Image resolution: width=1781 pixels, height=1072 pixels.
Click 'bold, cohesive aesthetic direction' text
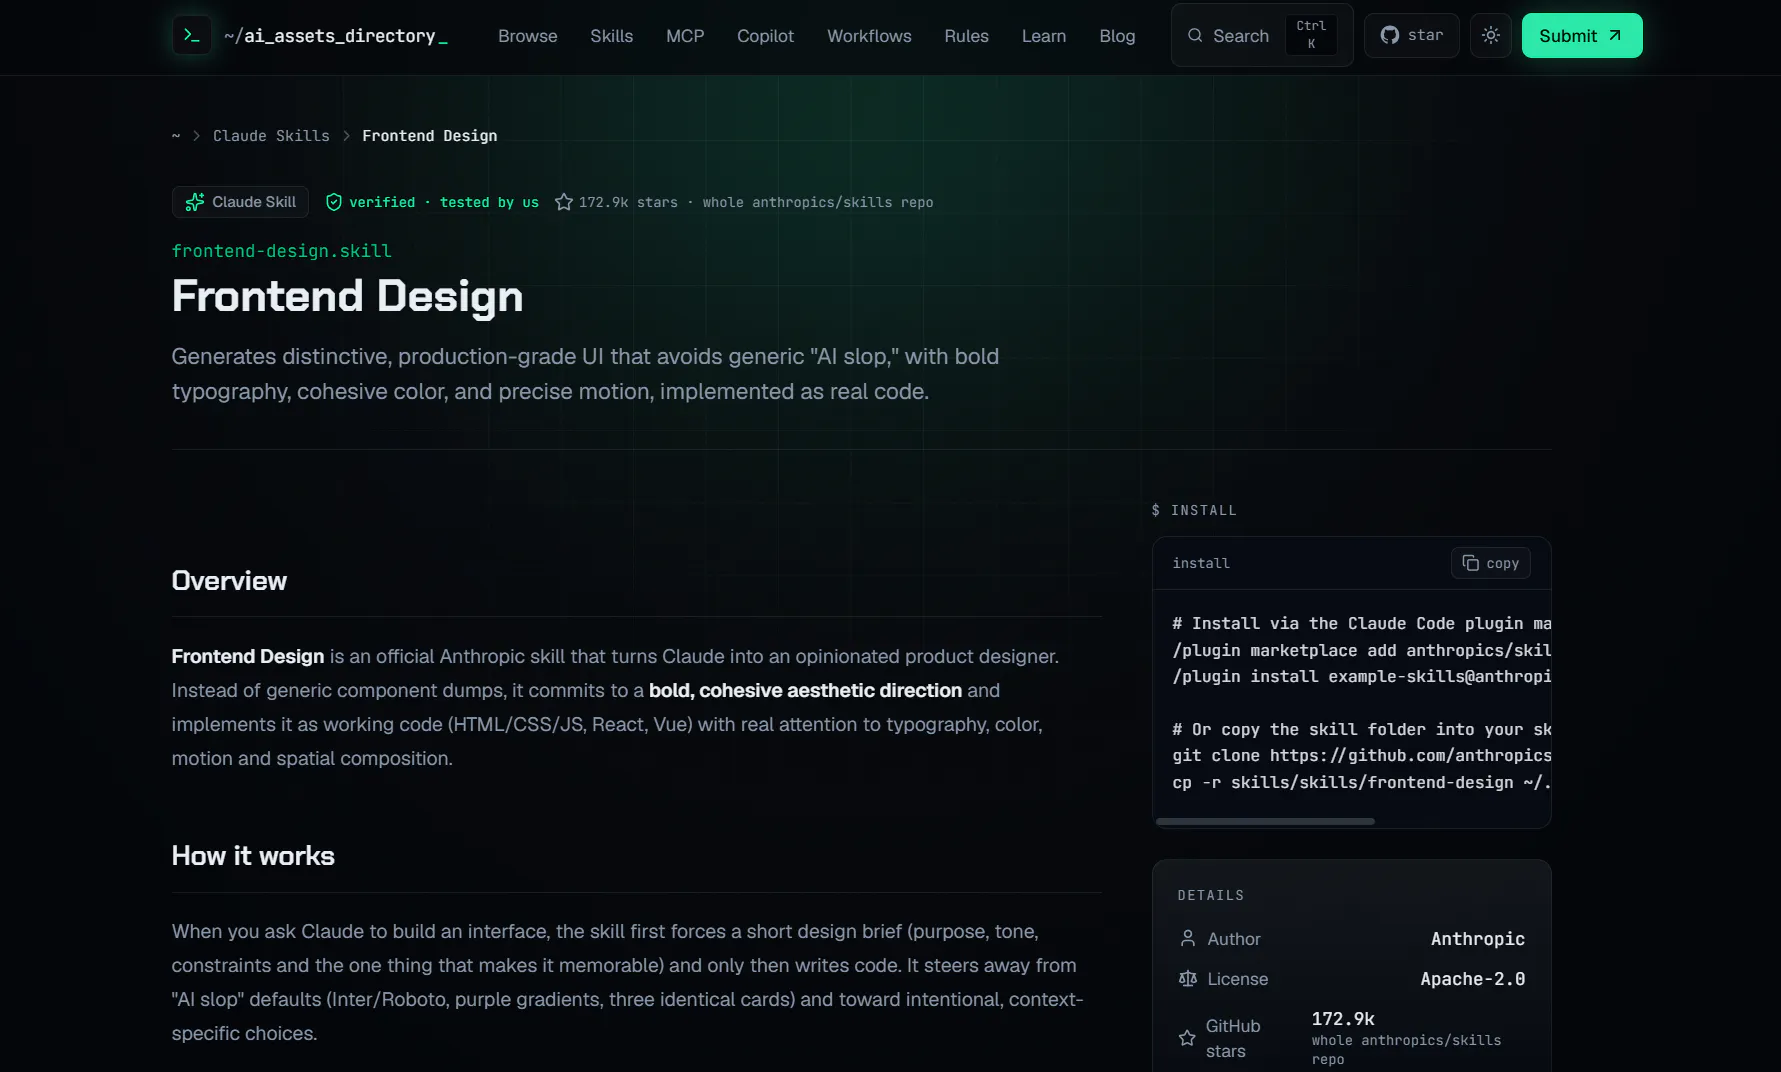(805, 690)
